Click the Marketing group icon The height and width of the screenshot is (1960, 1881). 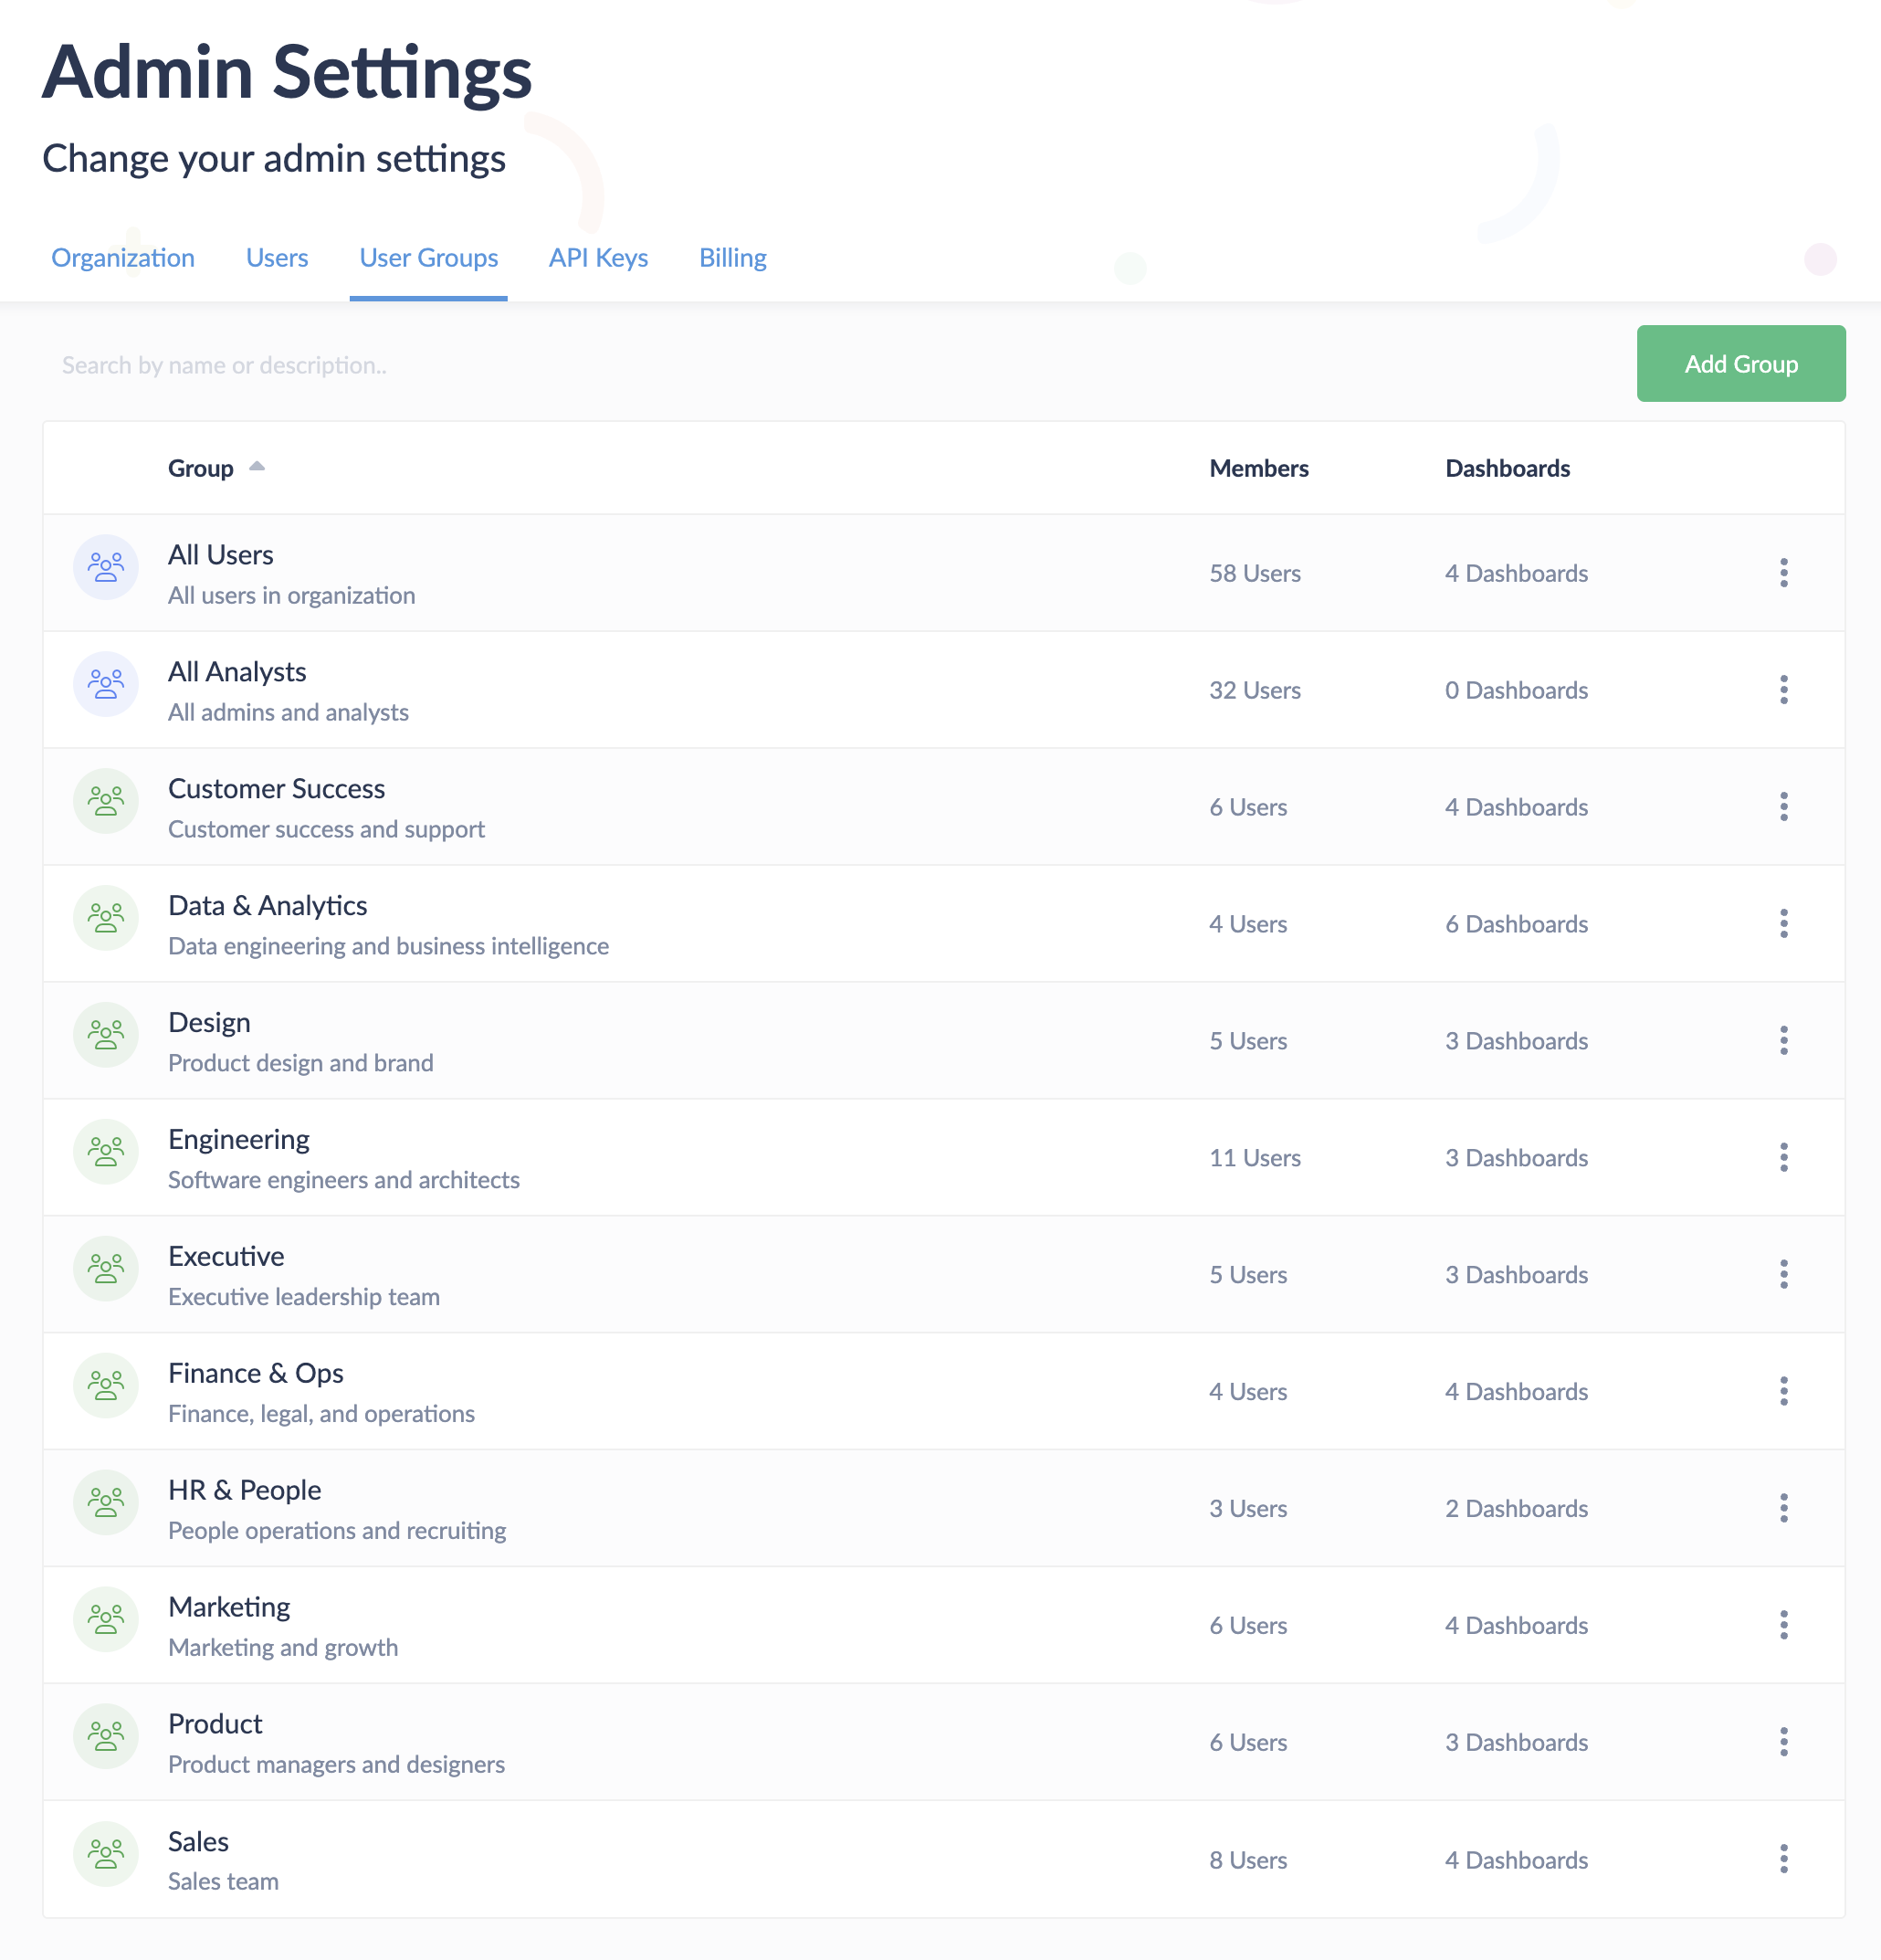[105, 1619]
